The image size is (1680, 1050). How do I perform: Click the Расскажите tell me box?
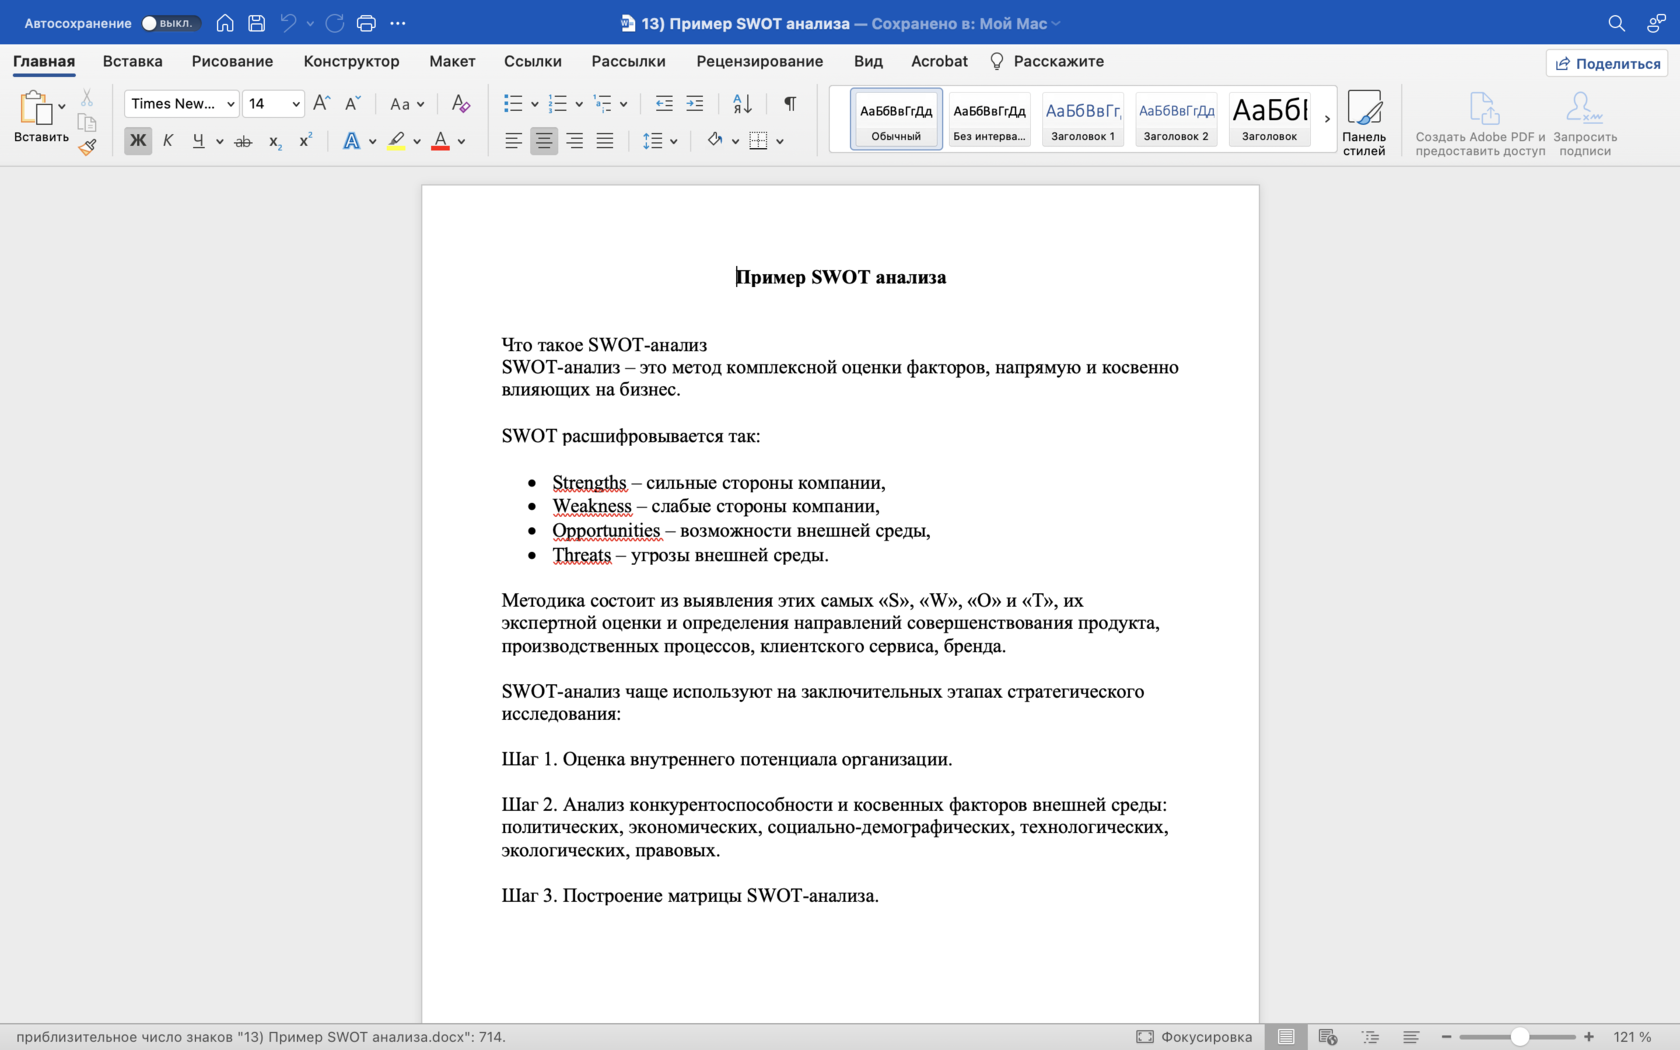pyautogui.click(x=1047, y=61)
